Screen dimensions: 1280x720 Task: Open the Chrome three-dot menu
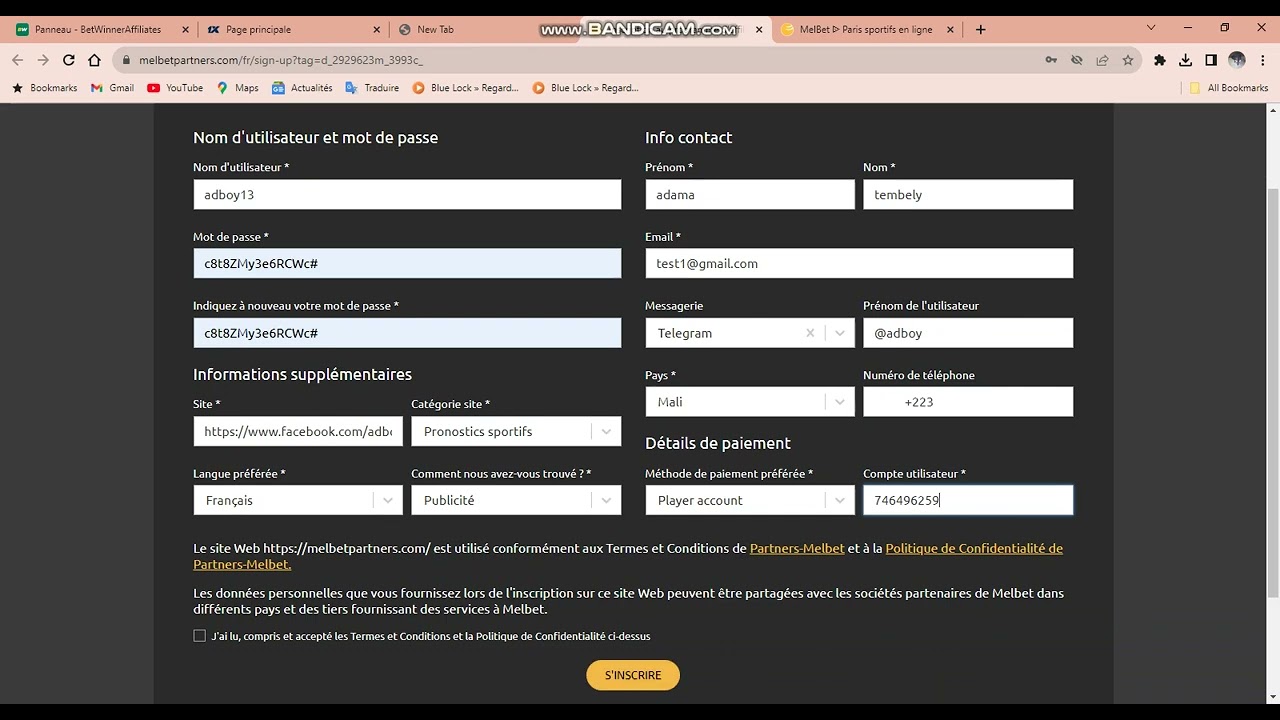point(1262,60)
